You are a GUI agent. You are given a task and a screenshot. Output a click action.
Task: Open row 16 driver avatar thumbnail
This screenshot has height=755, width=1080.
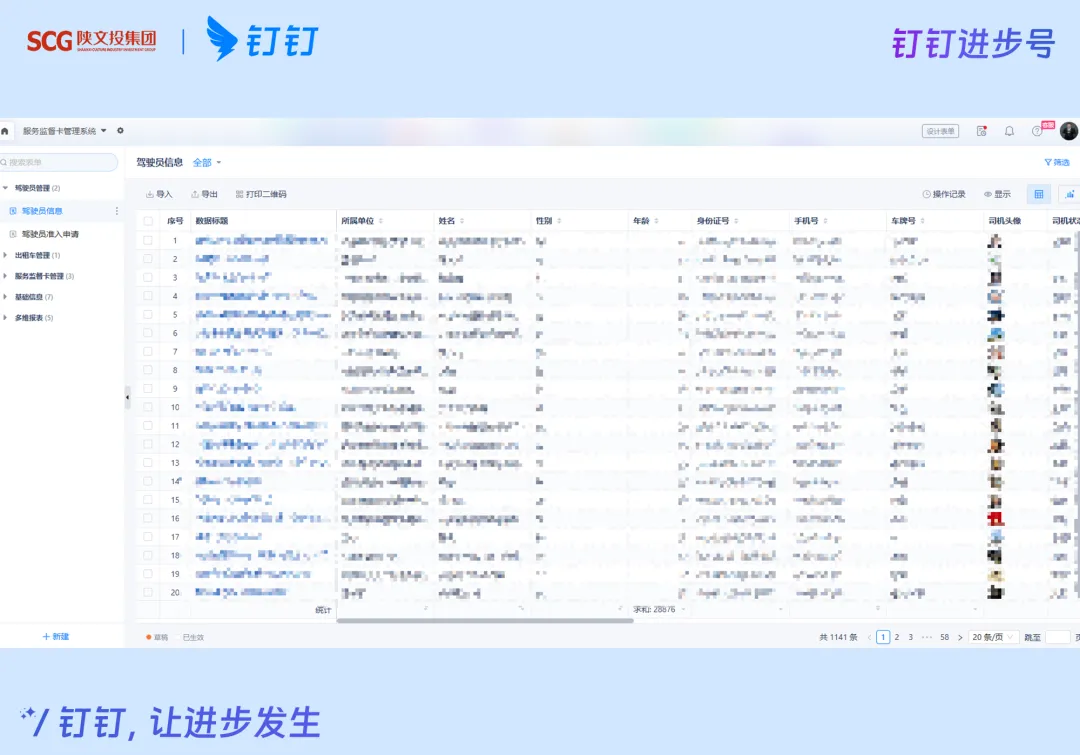(x=995, y=519)
